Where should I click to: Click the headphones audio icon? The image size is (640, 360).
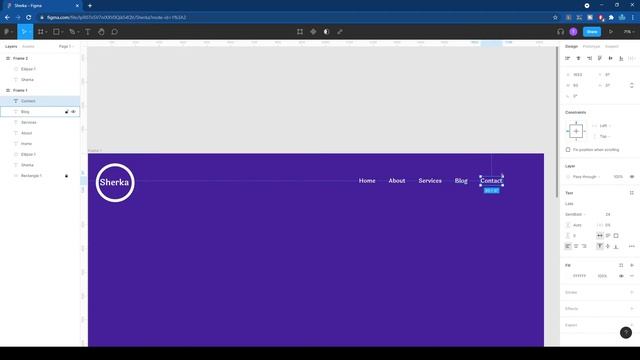pos(560,31)
